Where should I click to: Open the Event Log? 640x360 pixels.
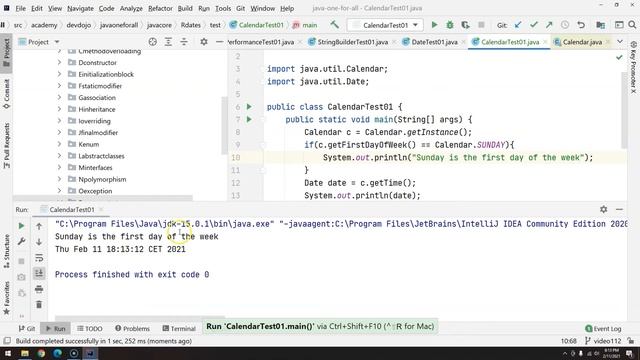603,328
